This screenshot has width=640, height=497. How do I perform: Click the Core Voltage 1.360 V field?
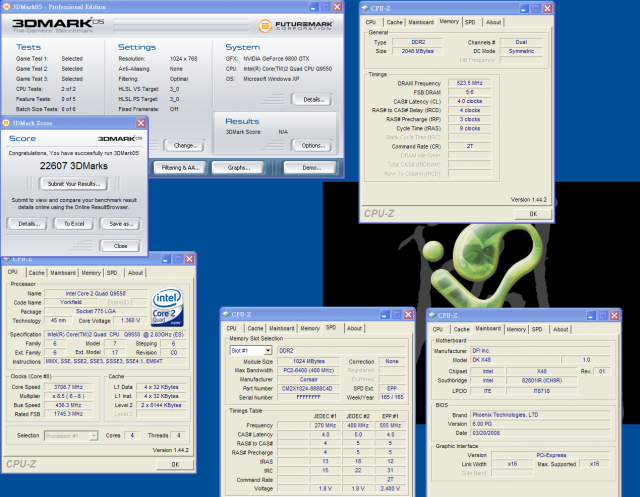(131, 321)
